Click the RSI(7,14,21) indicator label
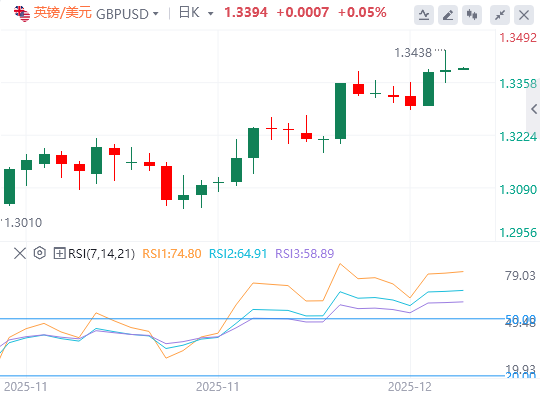This screenshot has height=398, width=540. pyautogui.click(x=101, y=254)
